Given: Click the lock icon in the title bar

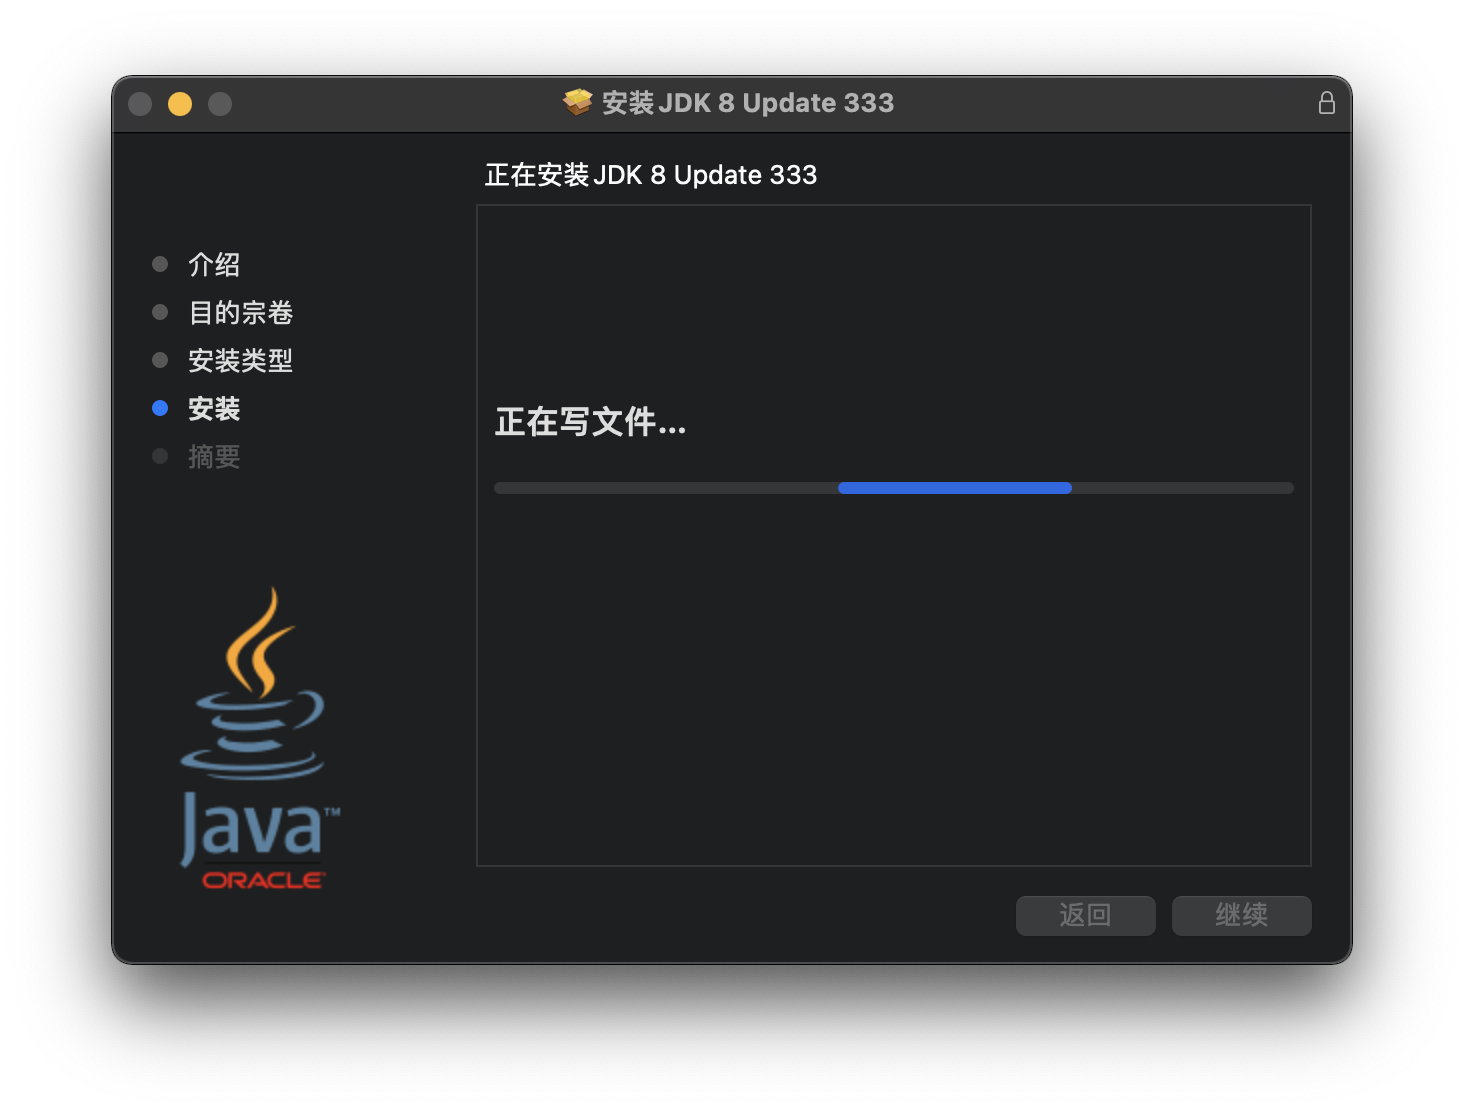Looking at the screenshot, I should (1327, 102).
